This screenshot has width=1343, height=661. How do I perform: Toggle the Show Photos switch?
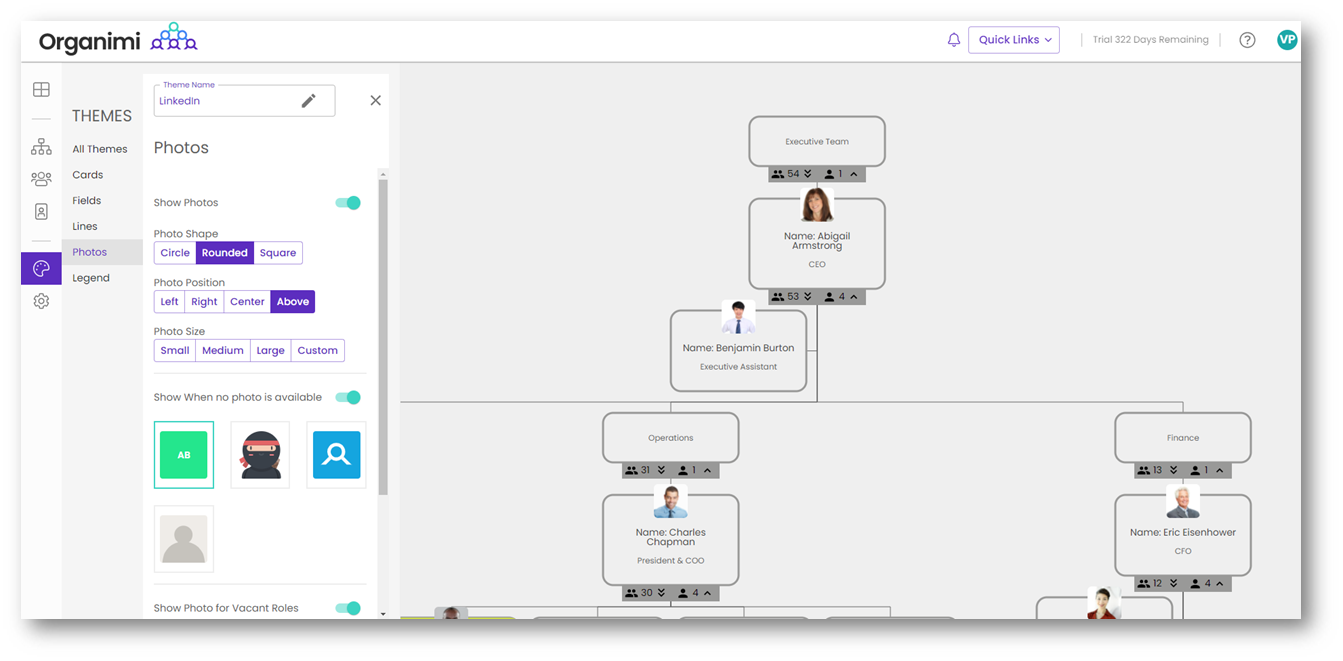348,203
